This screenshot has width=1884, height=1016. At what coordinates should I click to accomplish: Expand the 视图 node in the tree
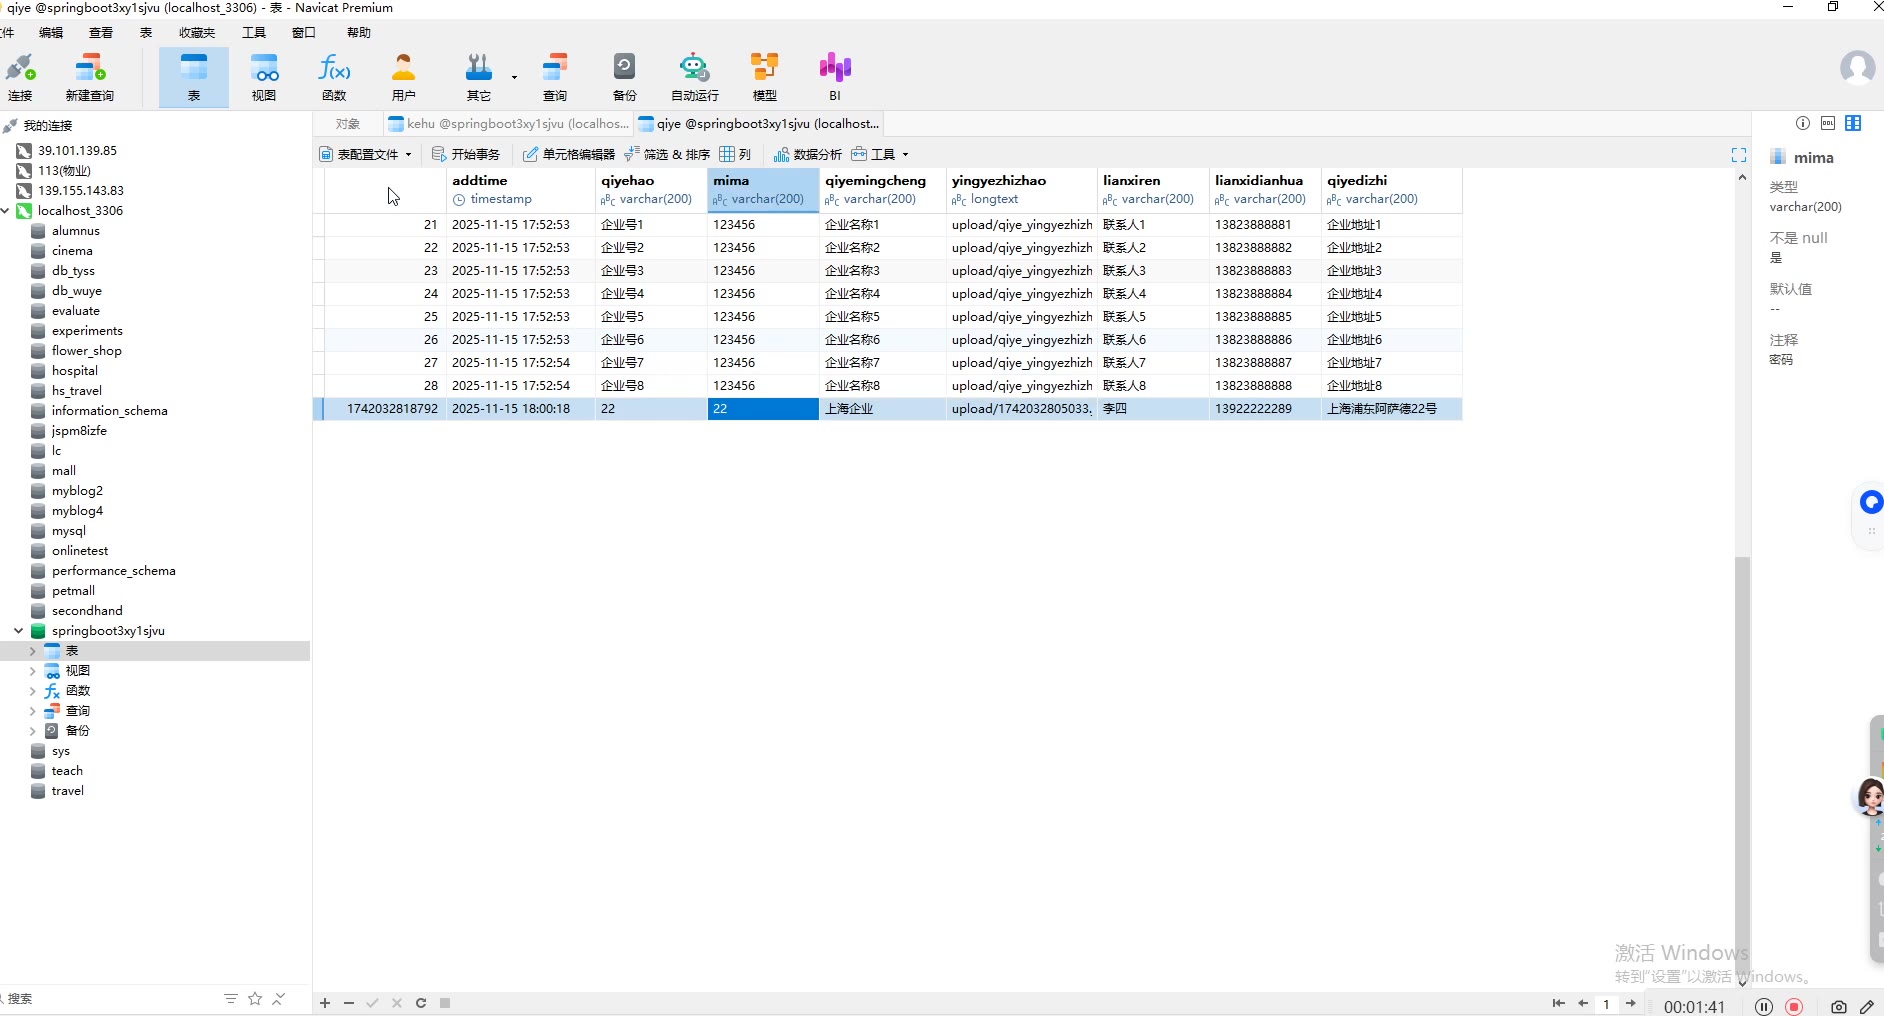[x=33, y=671]
